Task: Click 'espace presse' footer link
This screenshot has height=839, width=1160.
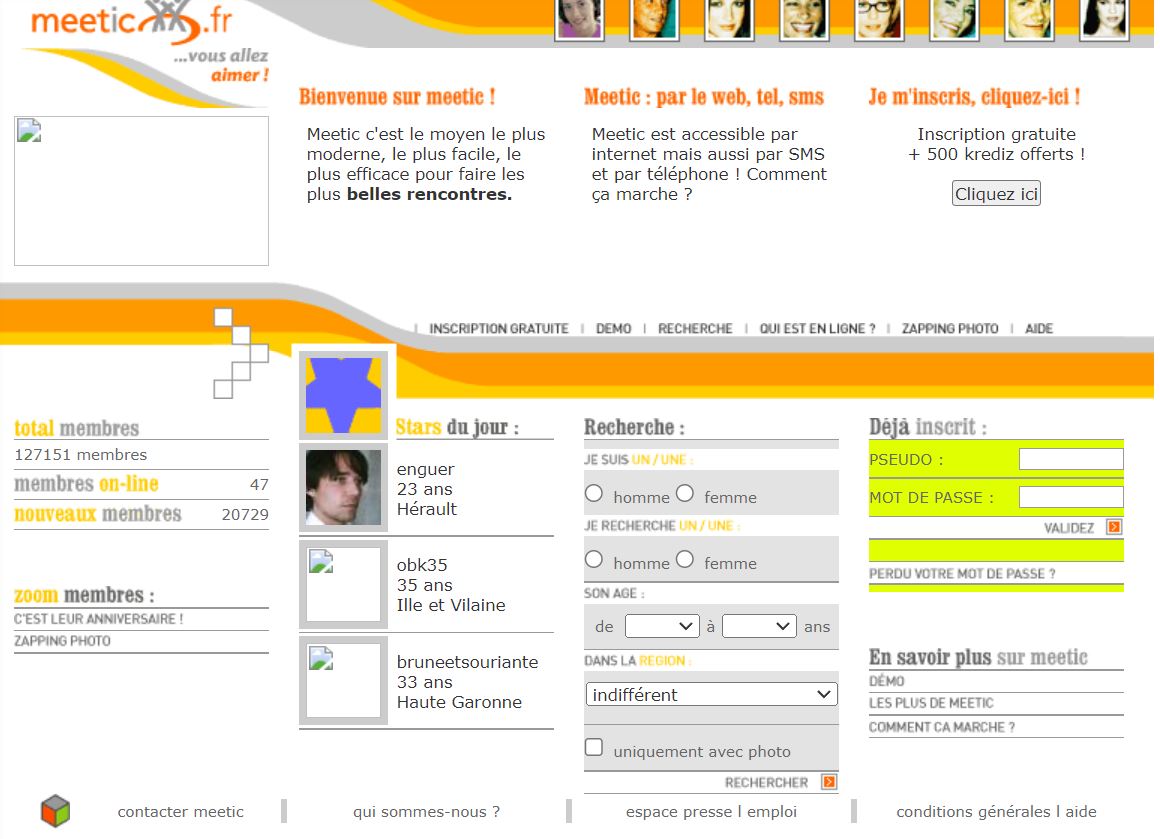Action: pos(679,812)
